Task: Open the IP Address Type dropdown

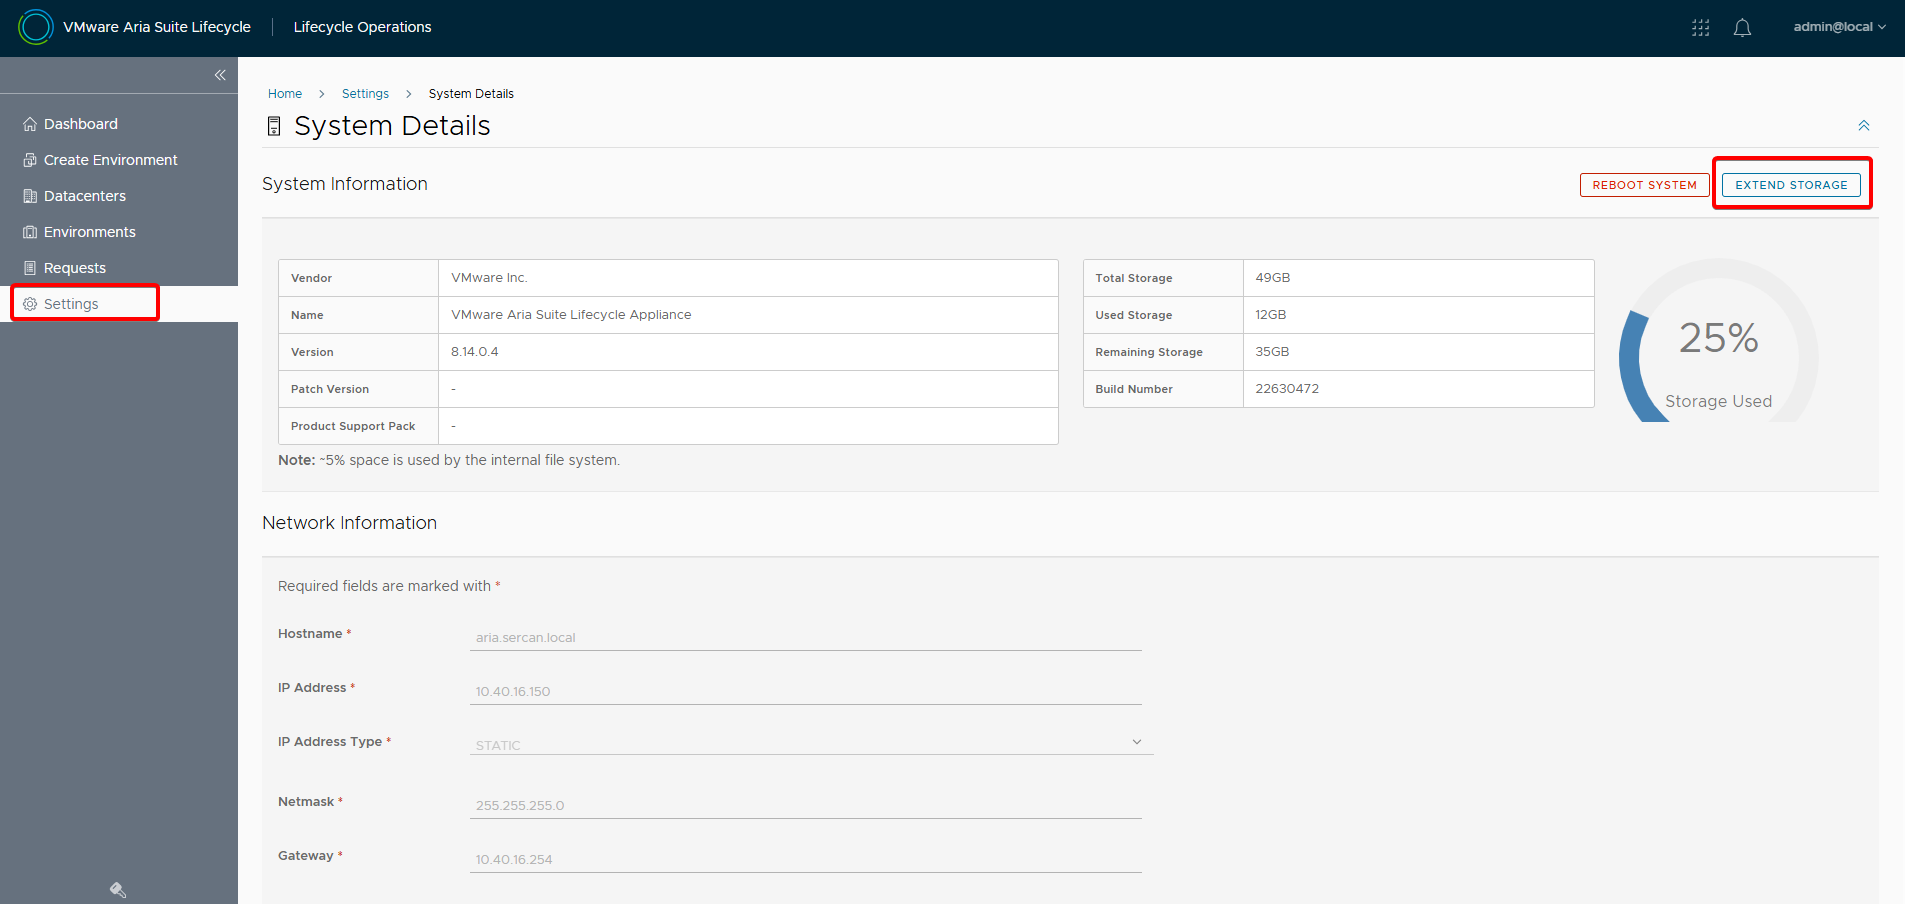Action: 811,743
